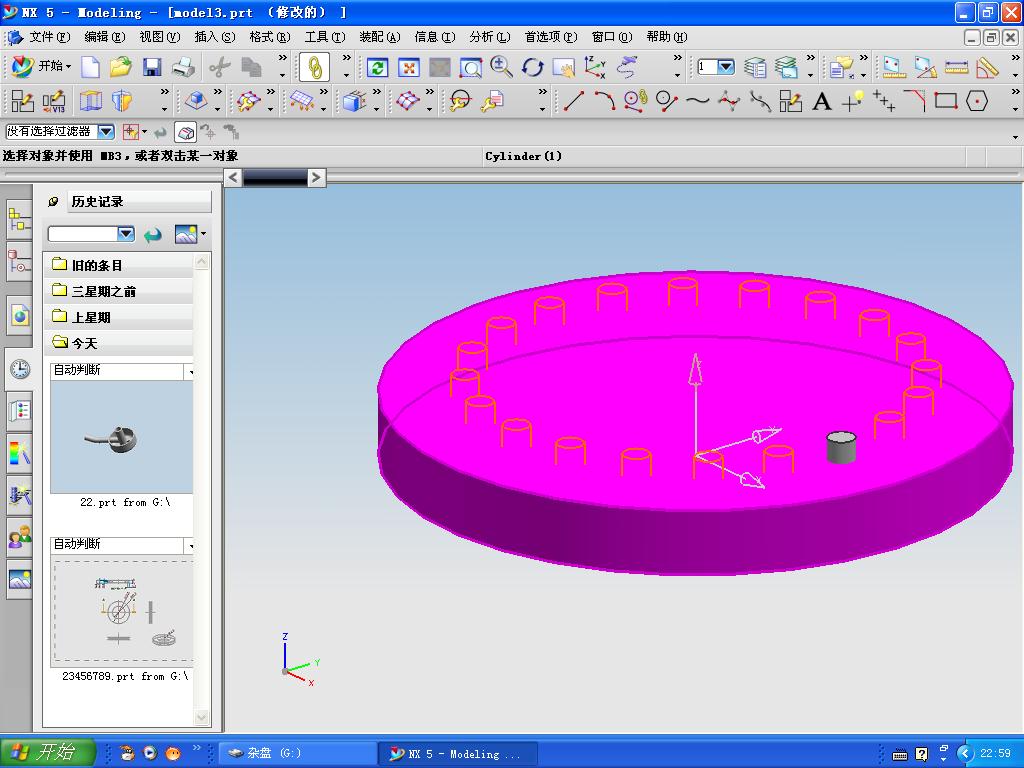
Task: Open the 帮助 menu
Action: (667, 37)
